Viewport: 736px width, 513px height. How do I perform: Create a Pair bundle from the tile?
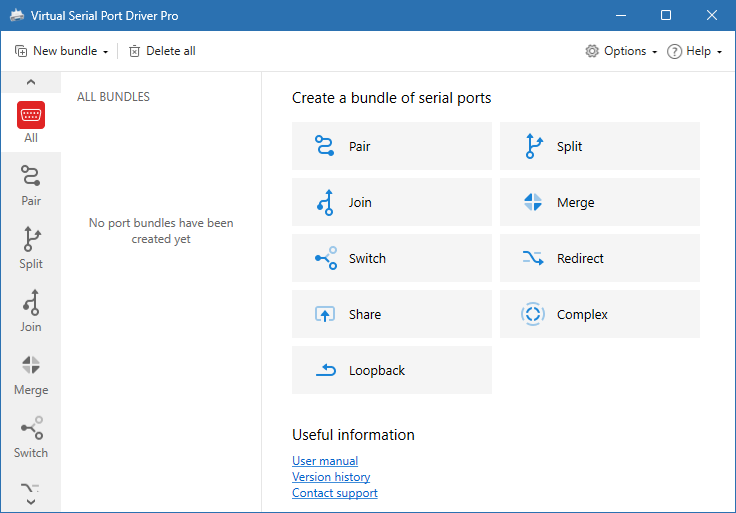392,146
